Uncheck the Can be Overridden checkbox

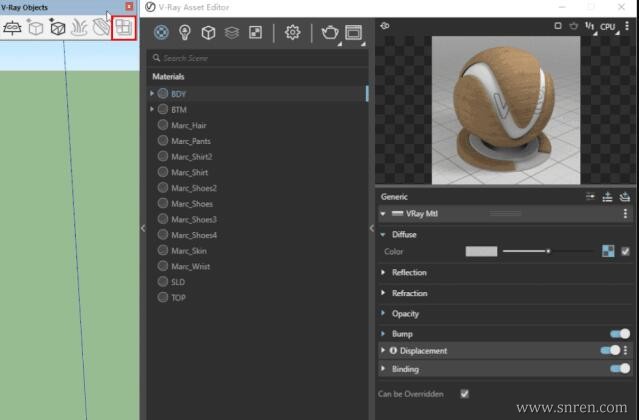point(464,394)
